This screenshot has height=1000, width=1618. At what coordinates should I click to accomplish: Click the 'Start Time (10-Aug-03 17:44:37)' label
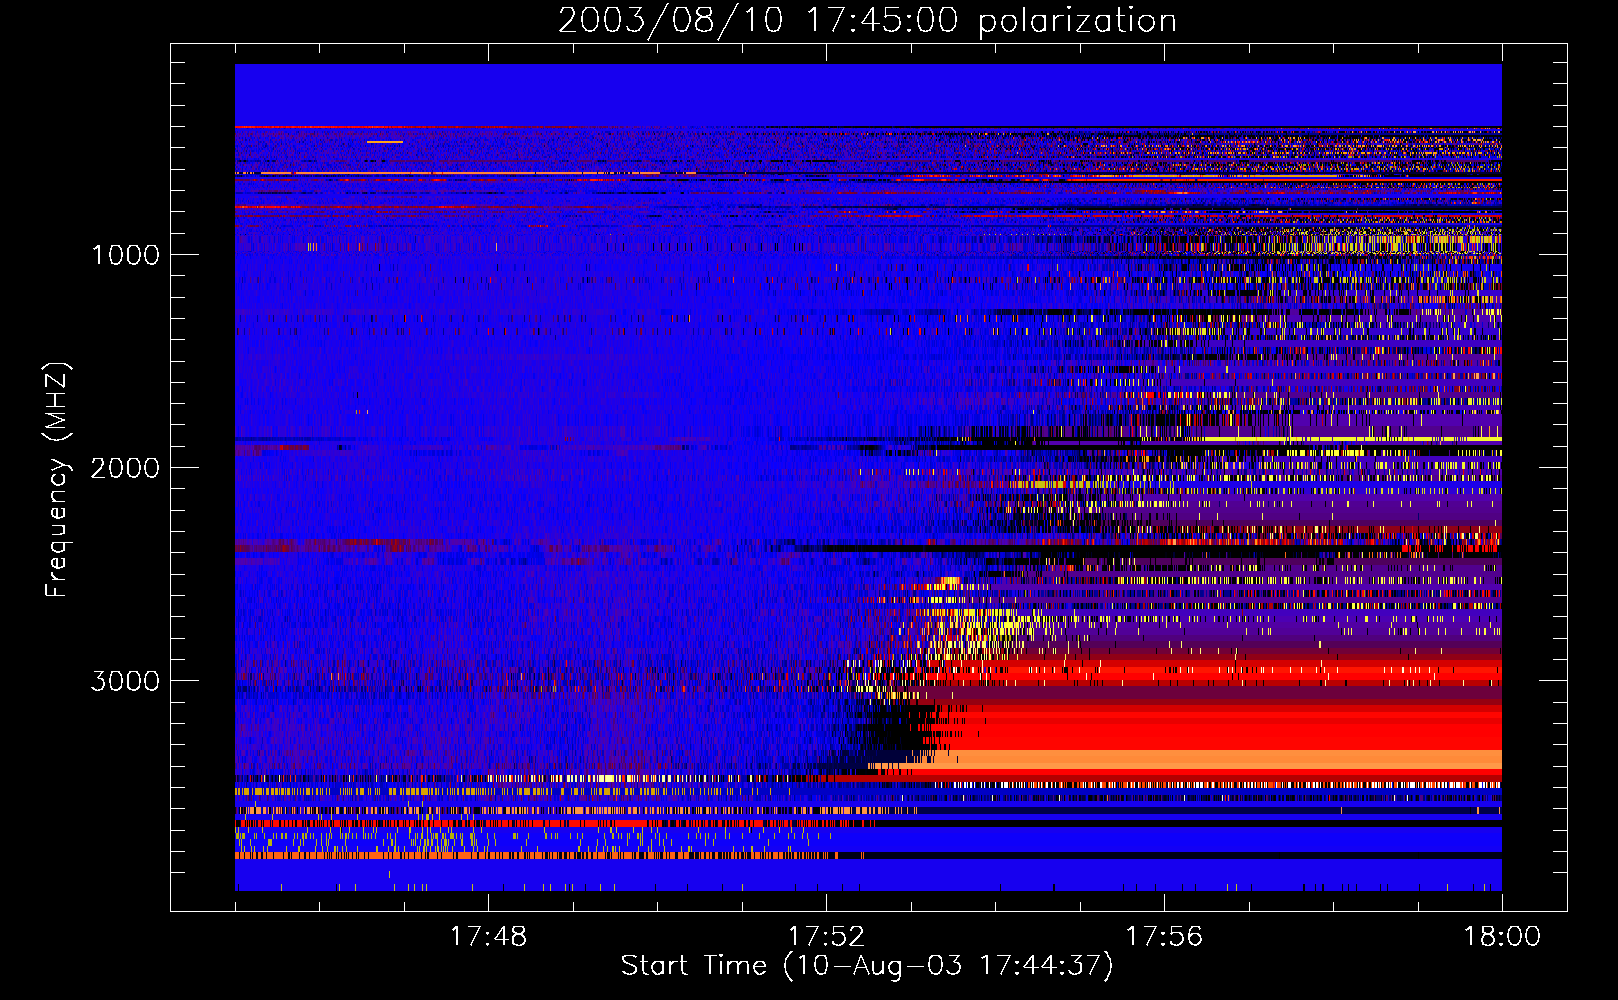[867, 966]
